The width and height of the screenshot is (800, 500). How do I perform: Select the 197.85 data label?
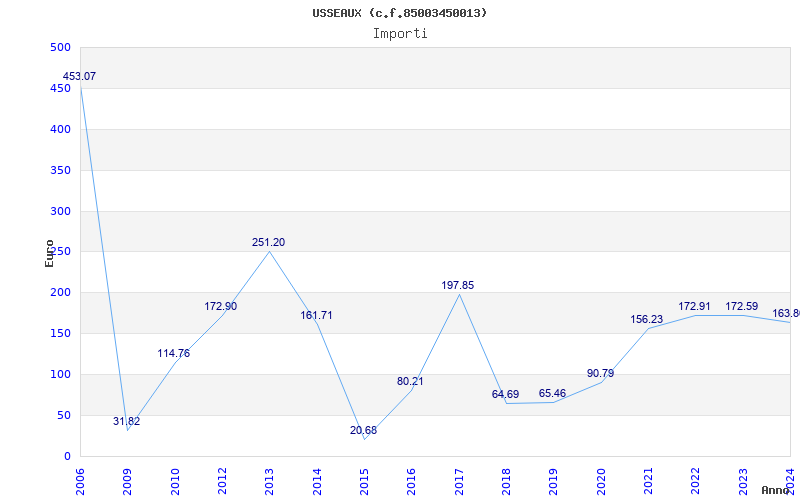(458, 286)
